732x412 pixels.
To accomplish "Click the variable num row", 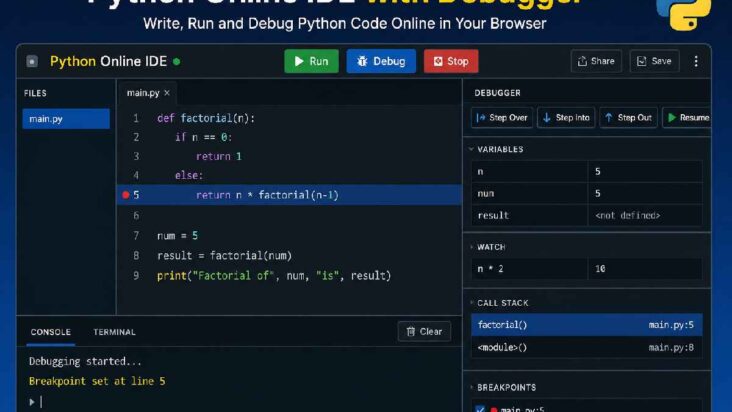I will 586,193.
